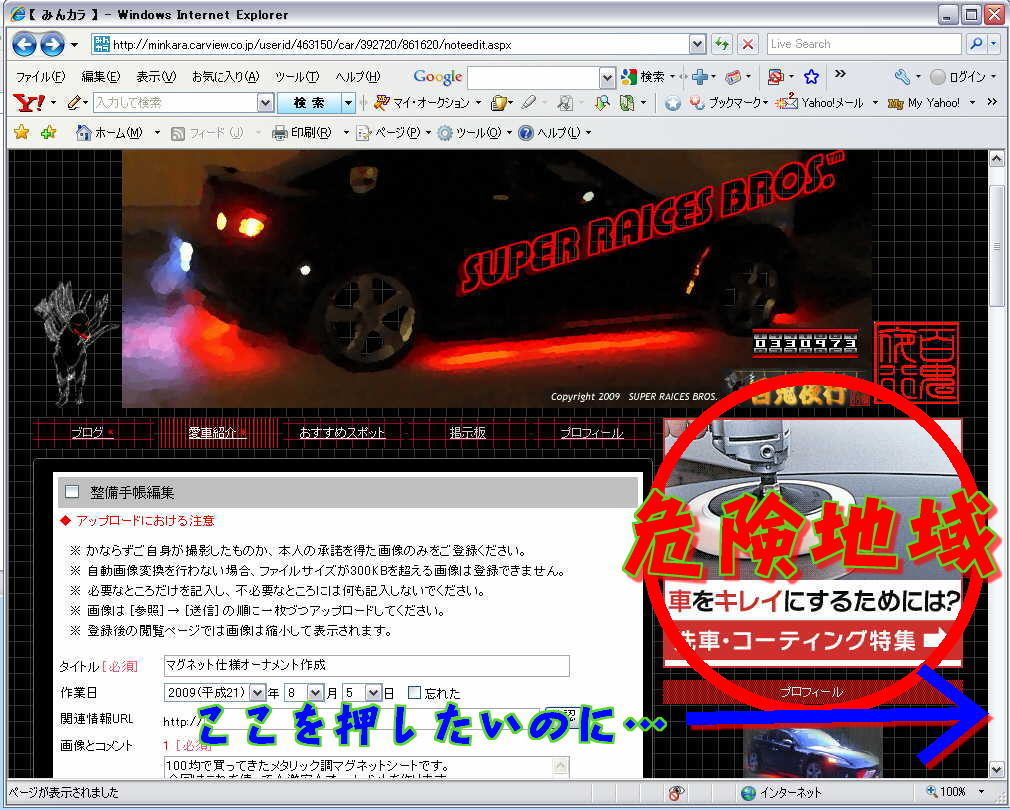Open the address bar URL dropdown
The image size is (1010, 810).
(697, 44)
